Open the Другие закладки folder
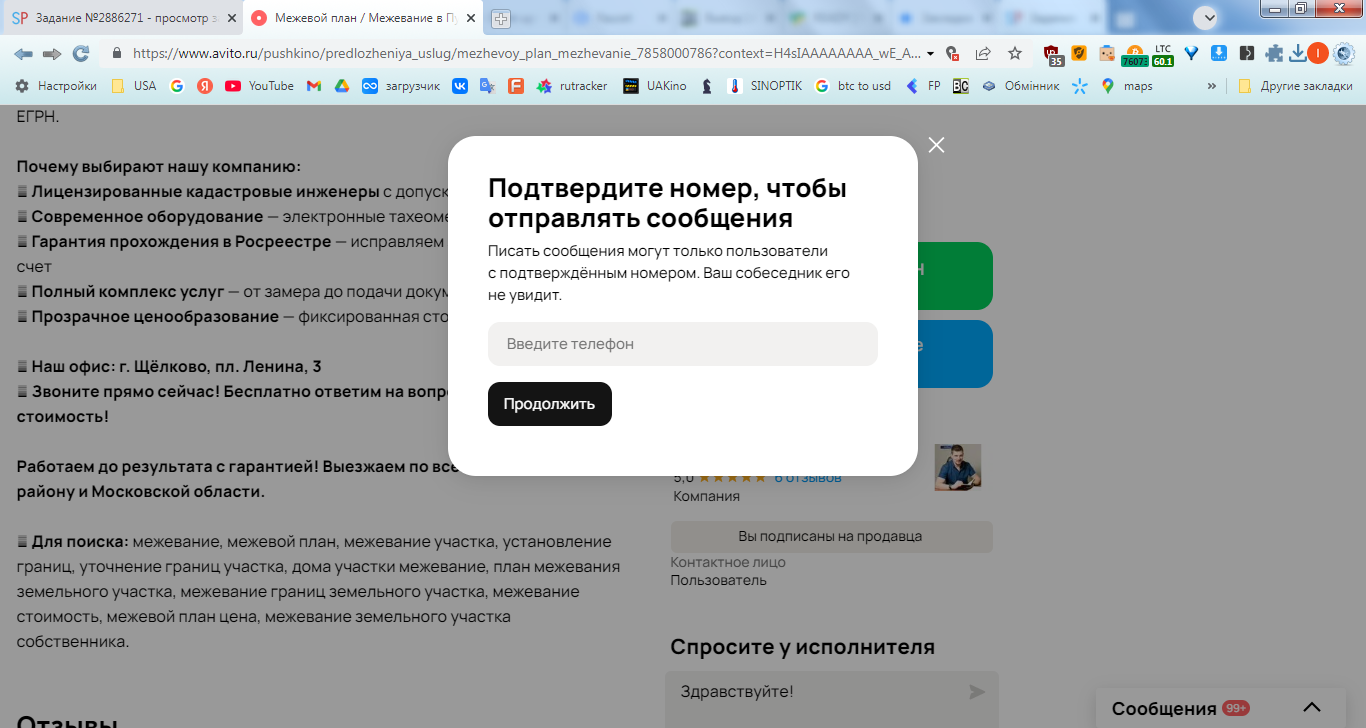 (x=1296, y=86)
